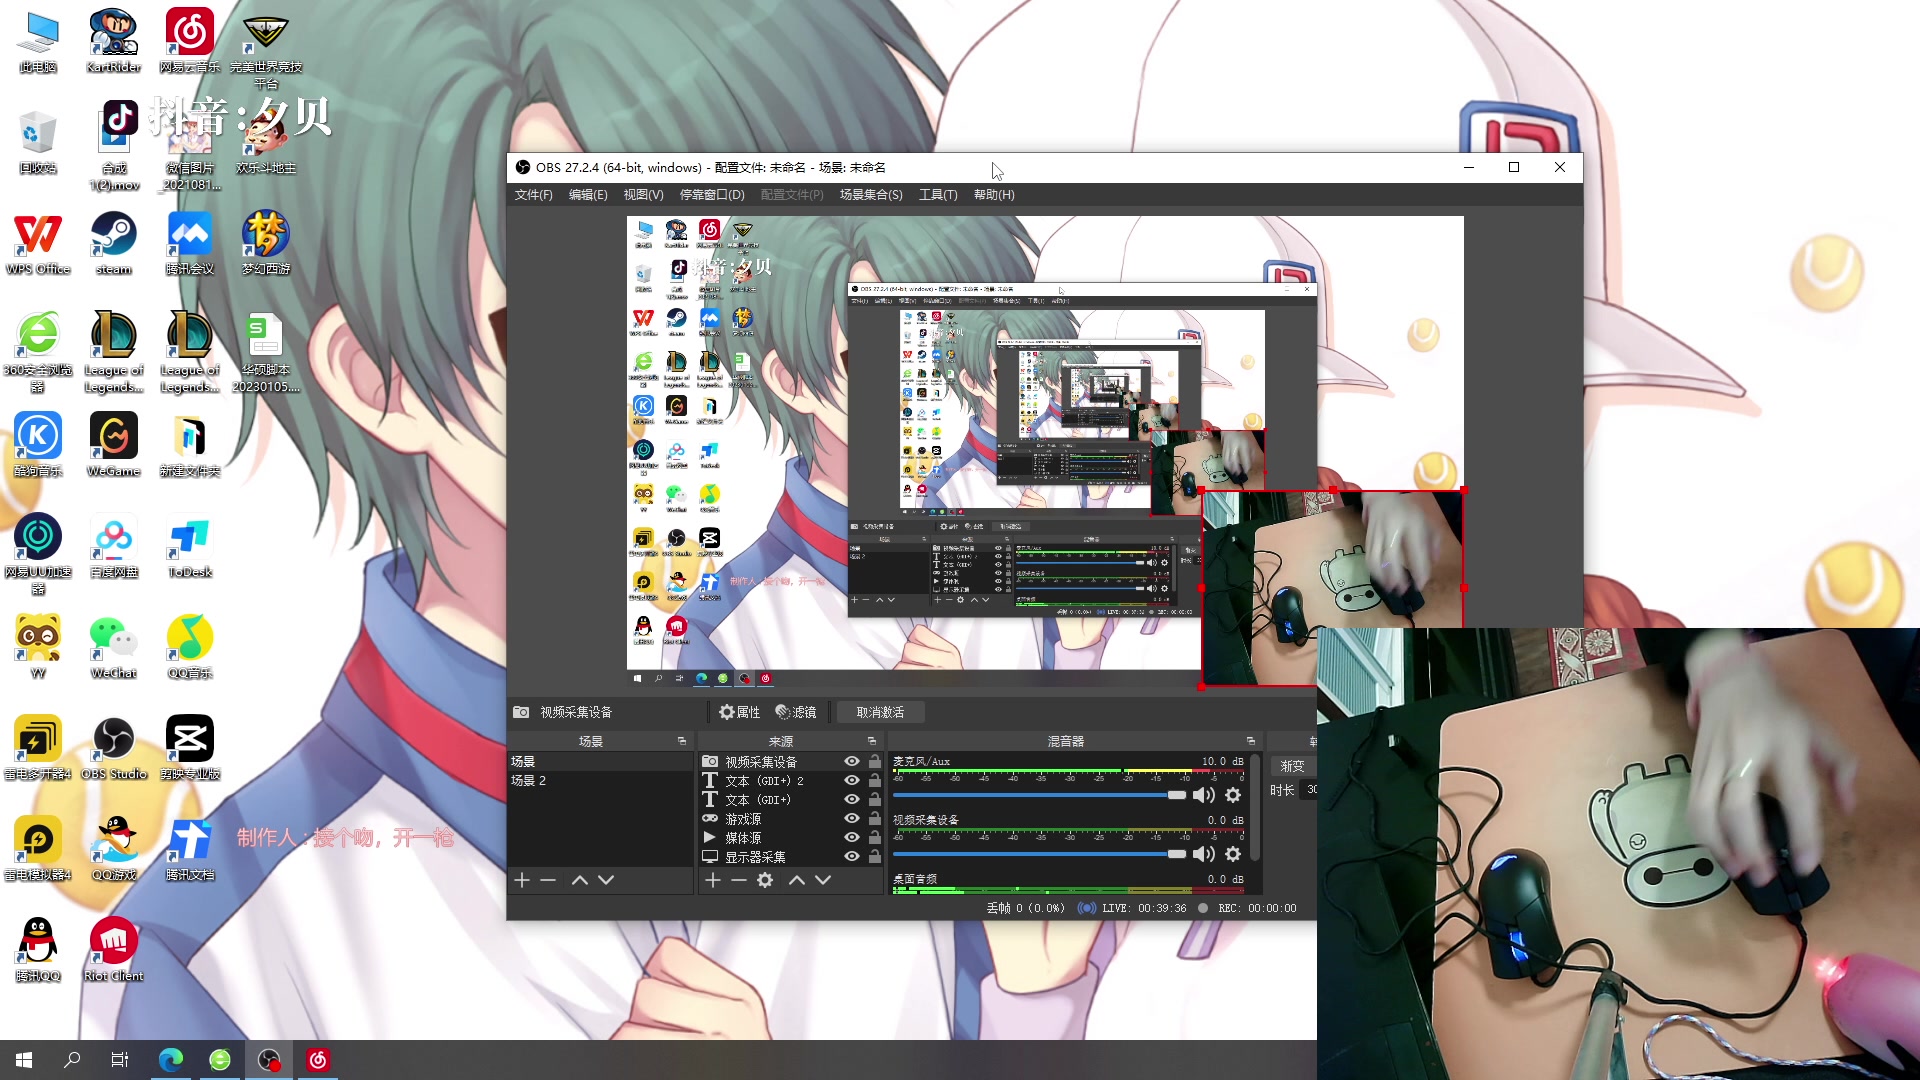The image size is (1920, 1080).
Task: Click the mixer panel vertical scrollbar
Action: pyautogui.click(x=1254, y=808)
